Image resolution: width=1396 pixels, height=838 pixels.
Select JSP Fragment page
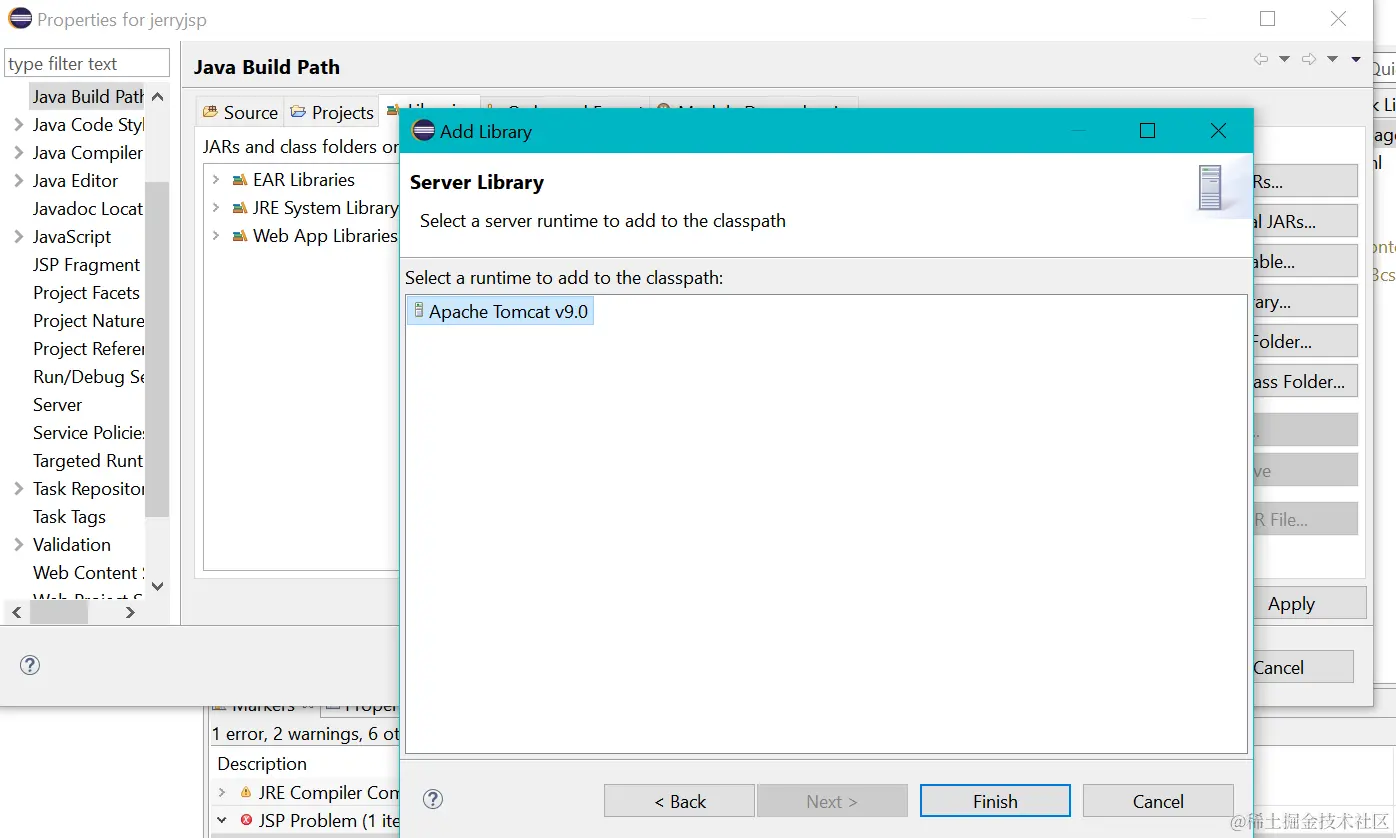87,265
